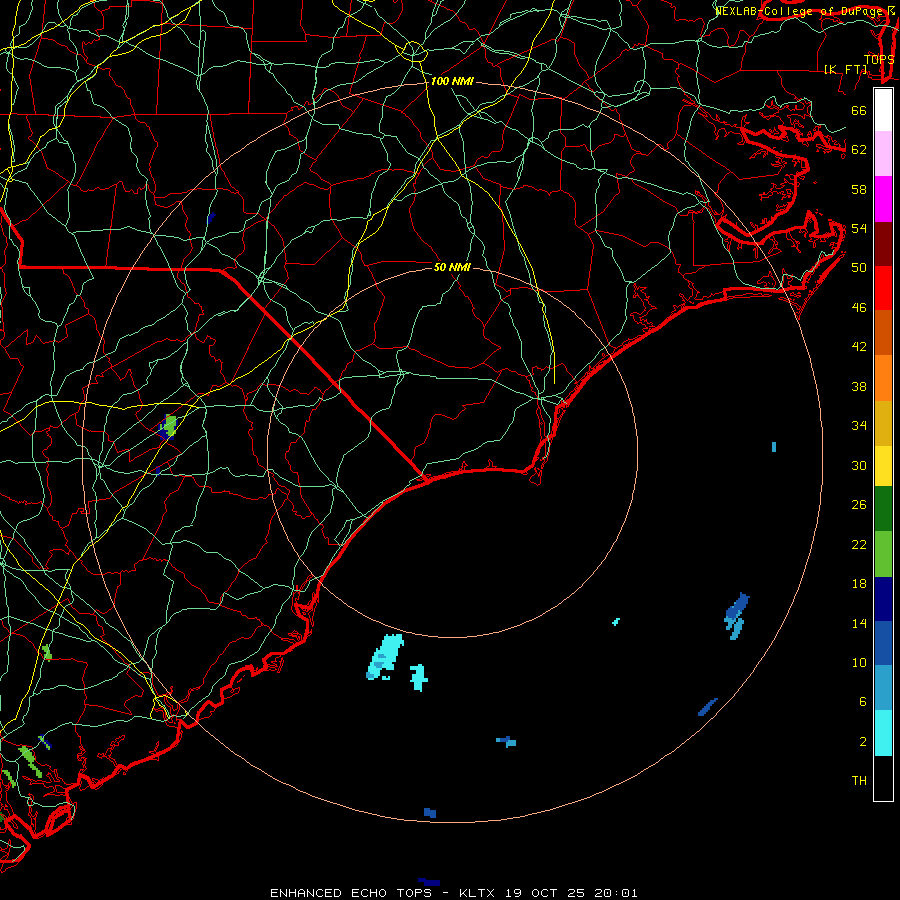Viewport: 900px width, 900px height.
Task: Click the '58' scale value
Action: 859,189
